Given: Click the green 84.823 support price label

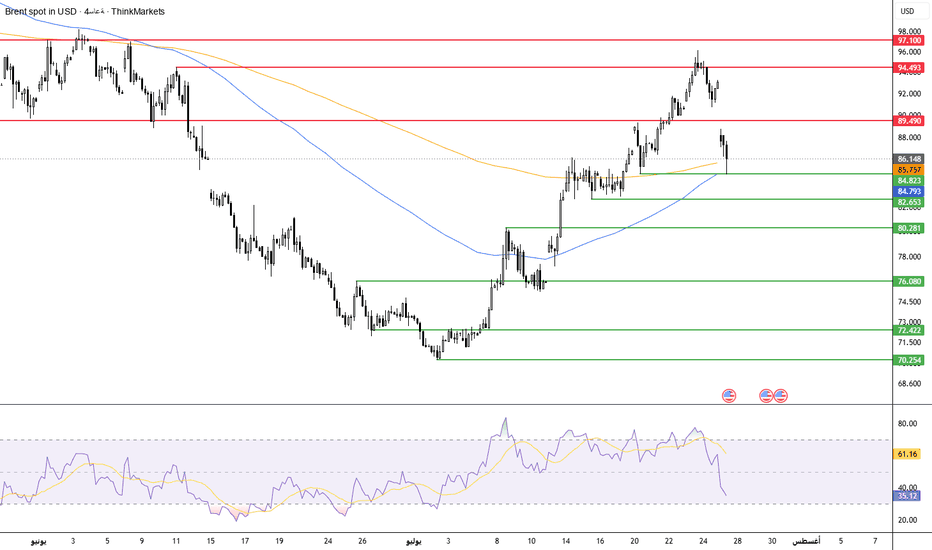Looking at the screenshot, I should (x=909, y=180).
